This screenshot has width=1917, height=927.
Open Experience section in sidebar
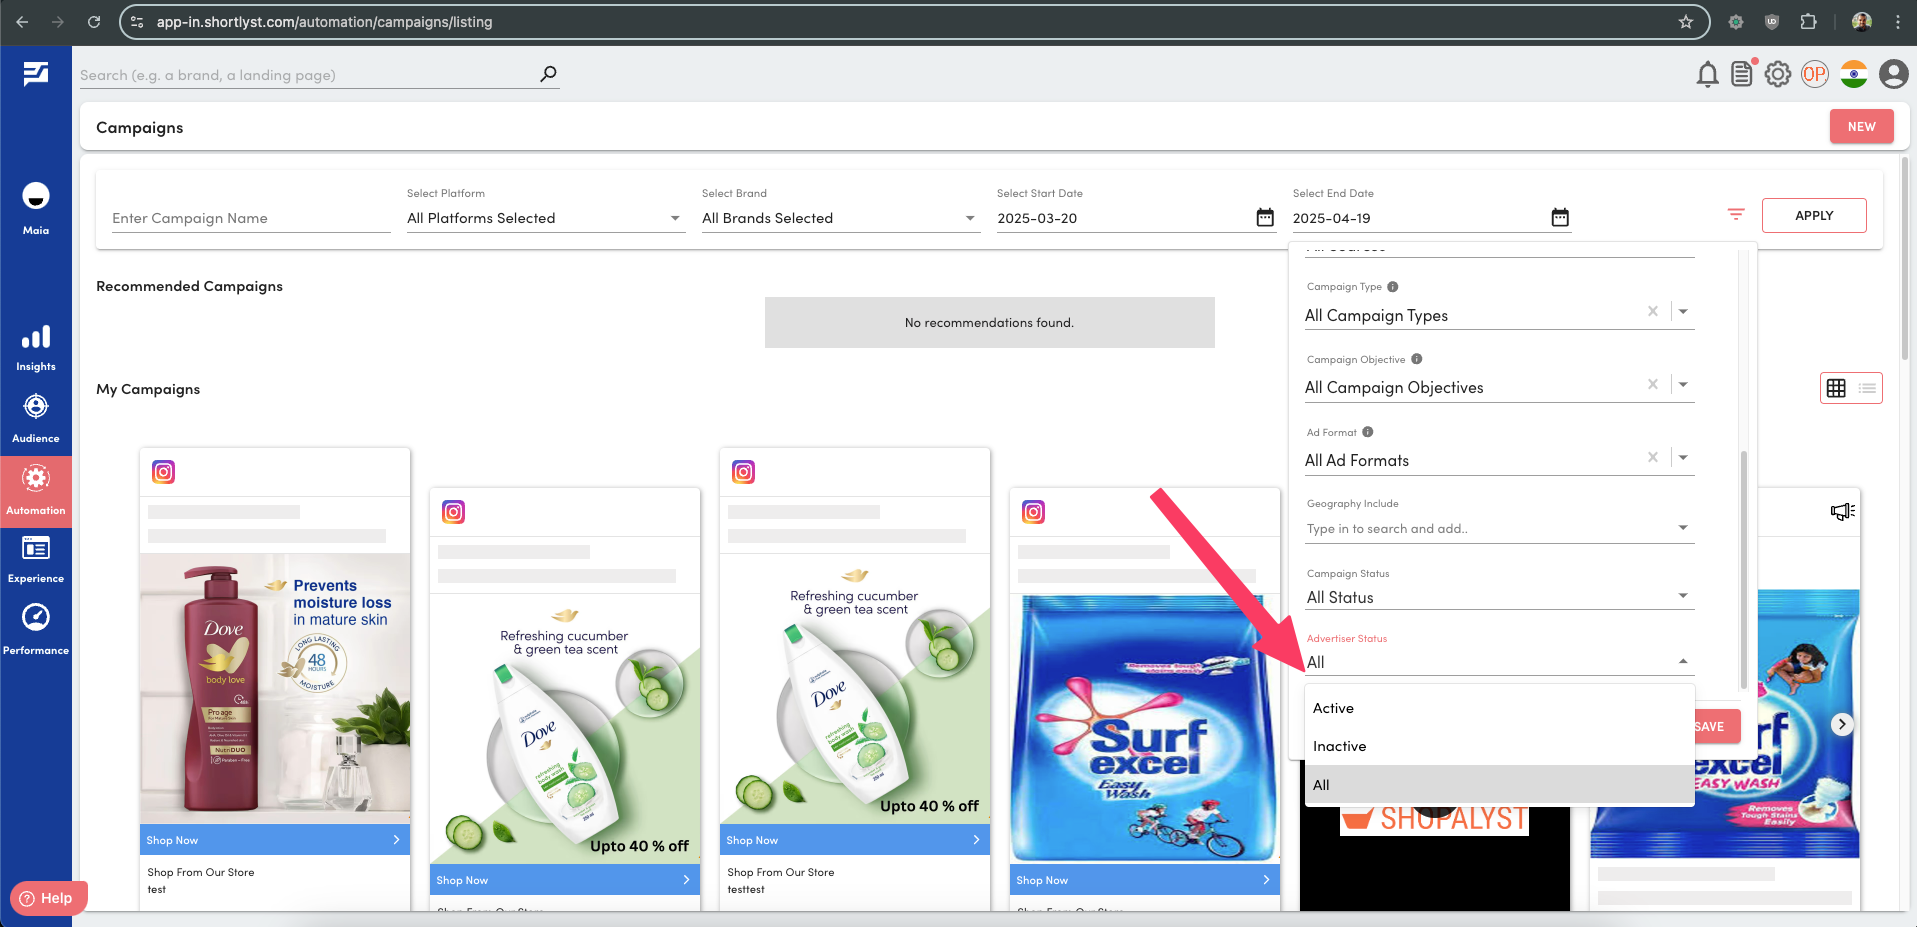click(x=36, y=558)
